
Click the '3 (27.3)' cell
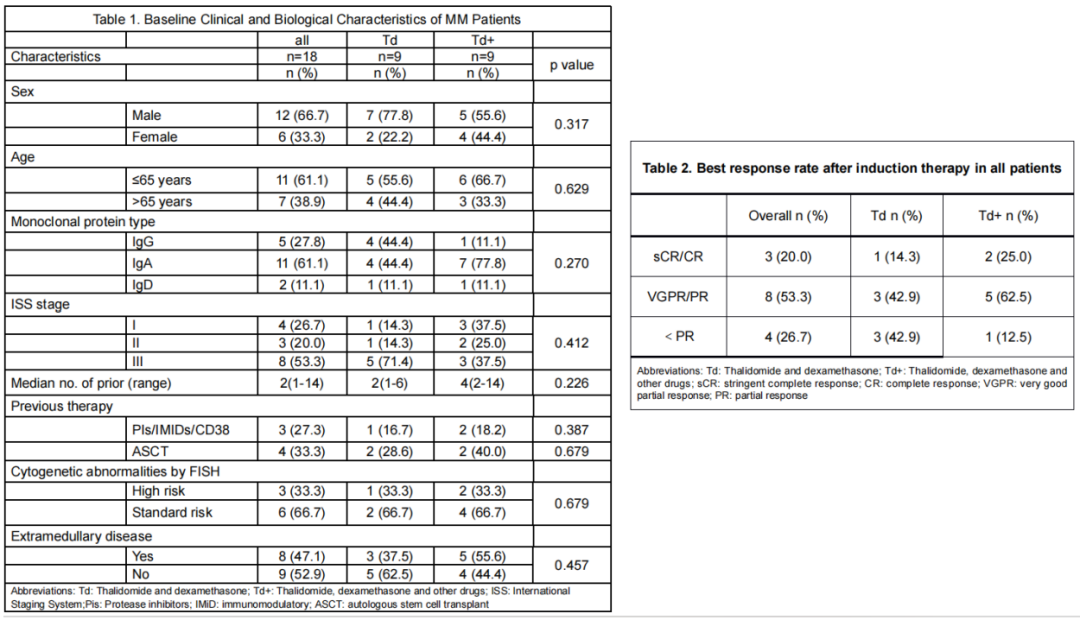click(302, 430)
